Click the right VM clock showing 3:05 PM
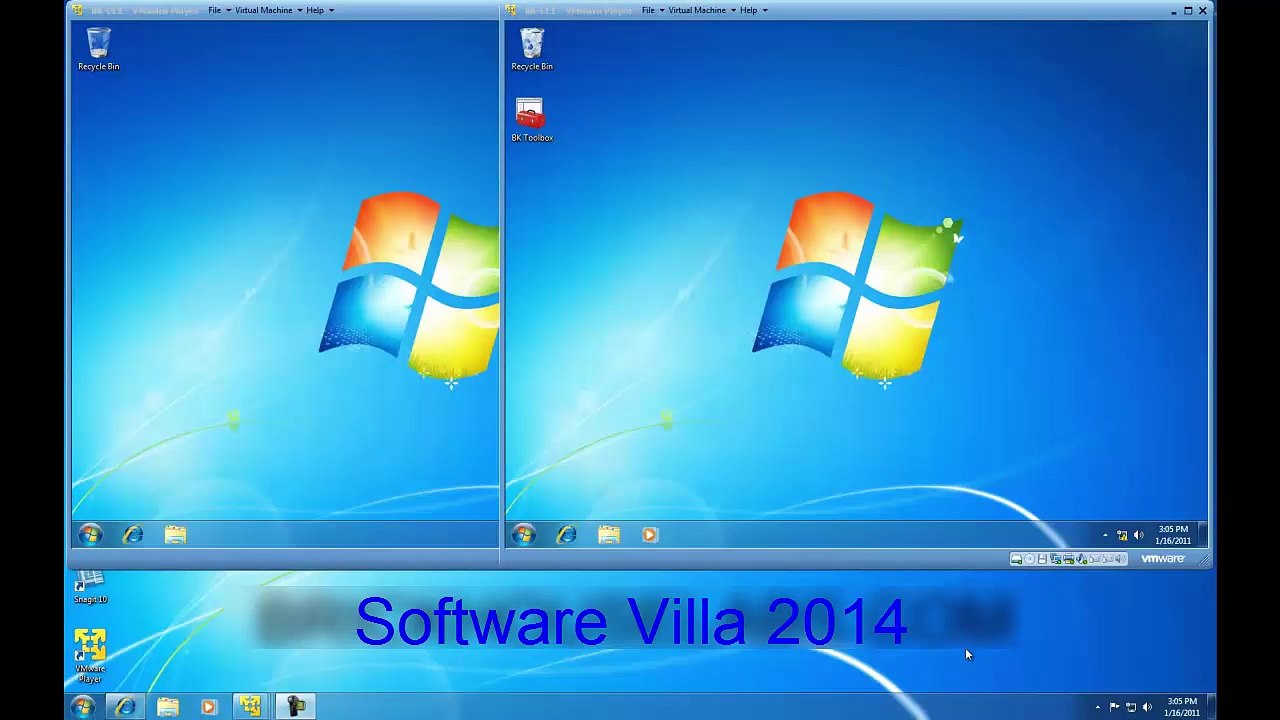The image size is (1280, 720). pyautogui.click(x=1173, y=535)
